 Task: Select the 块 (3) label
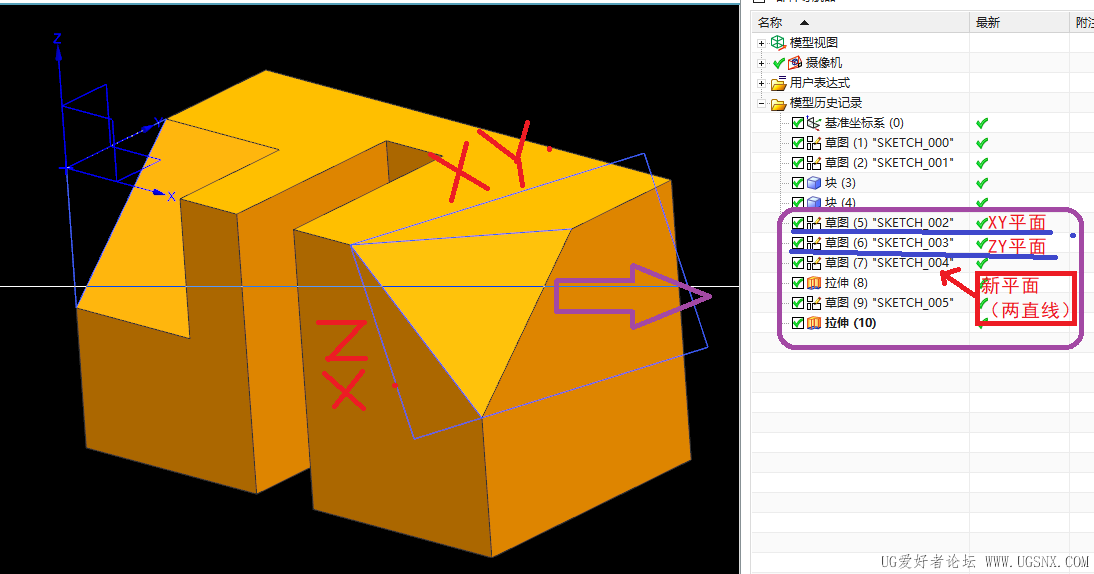pos(840,183)
